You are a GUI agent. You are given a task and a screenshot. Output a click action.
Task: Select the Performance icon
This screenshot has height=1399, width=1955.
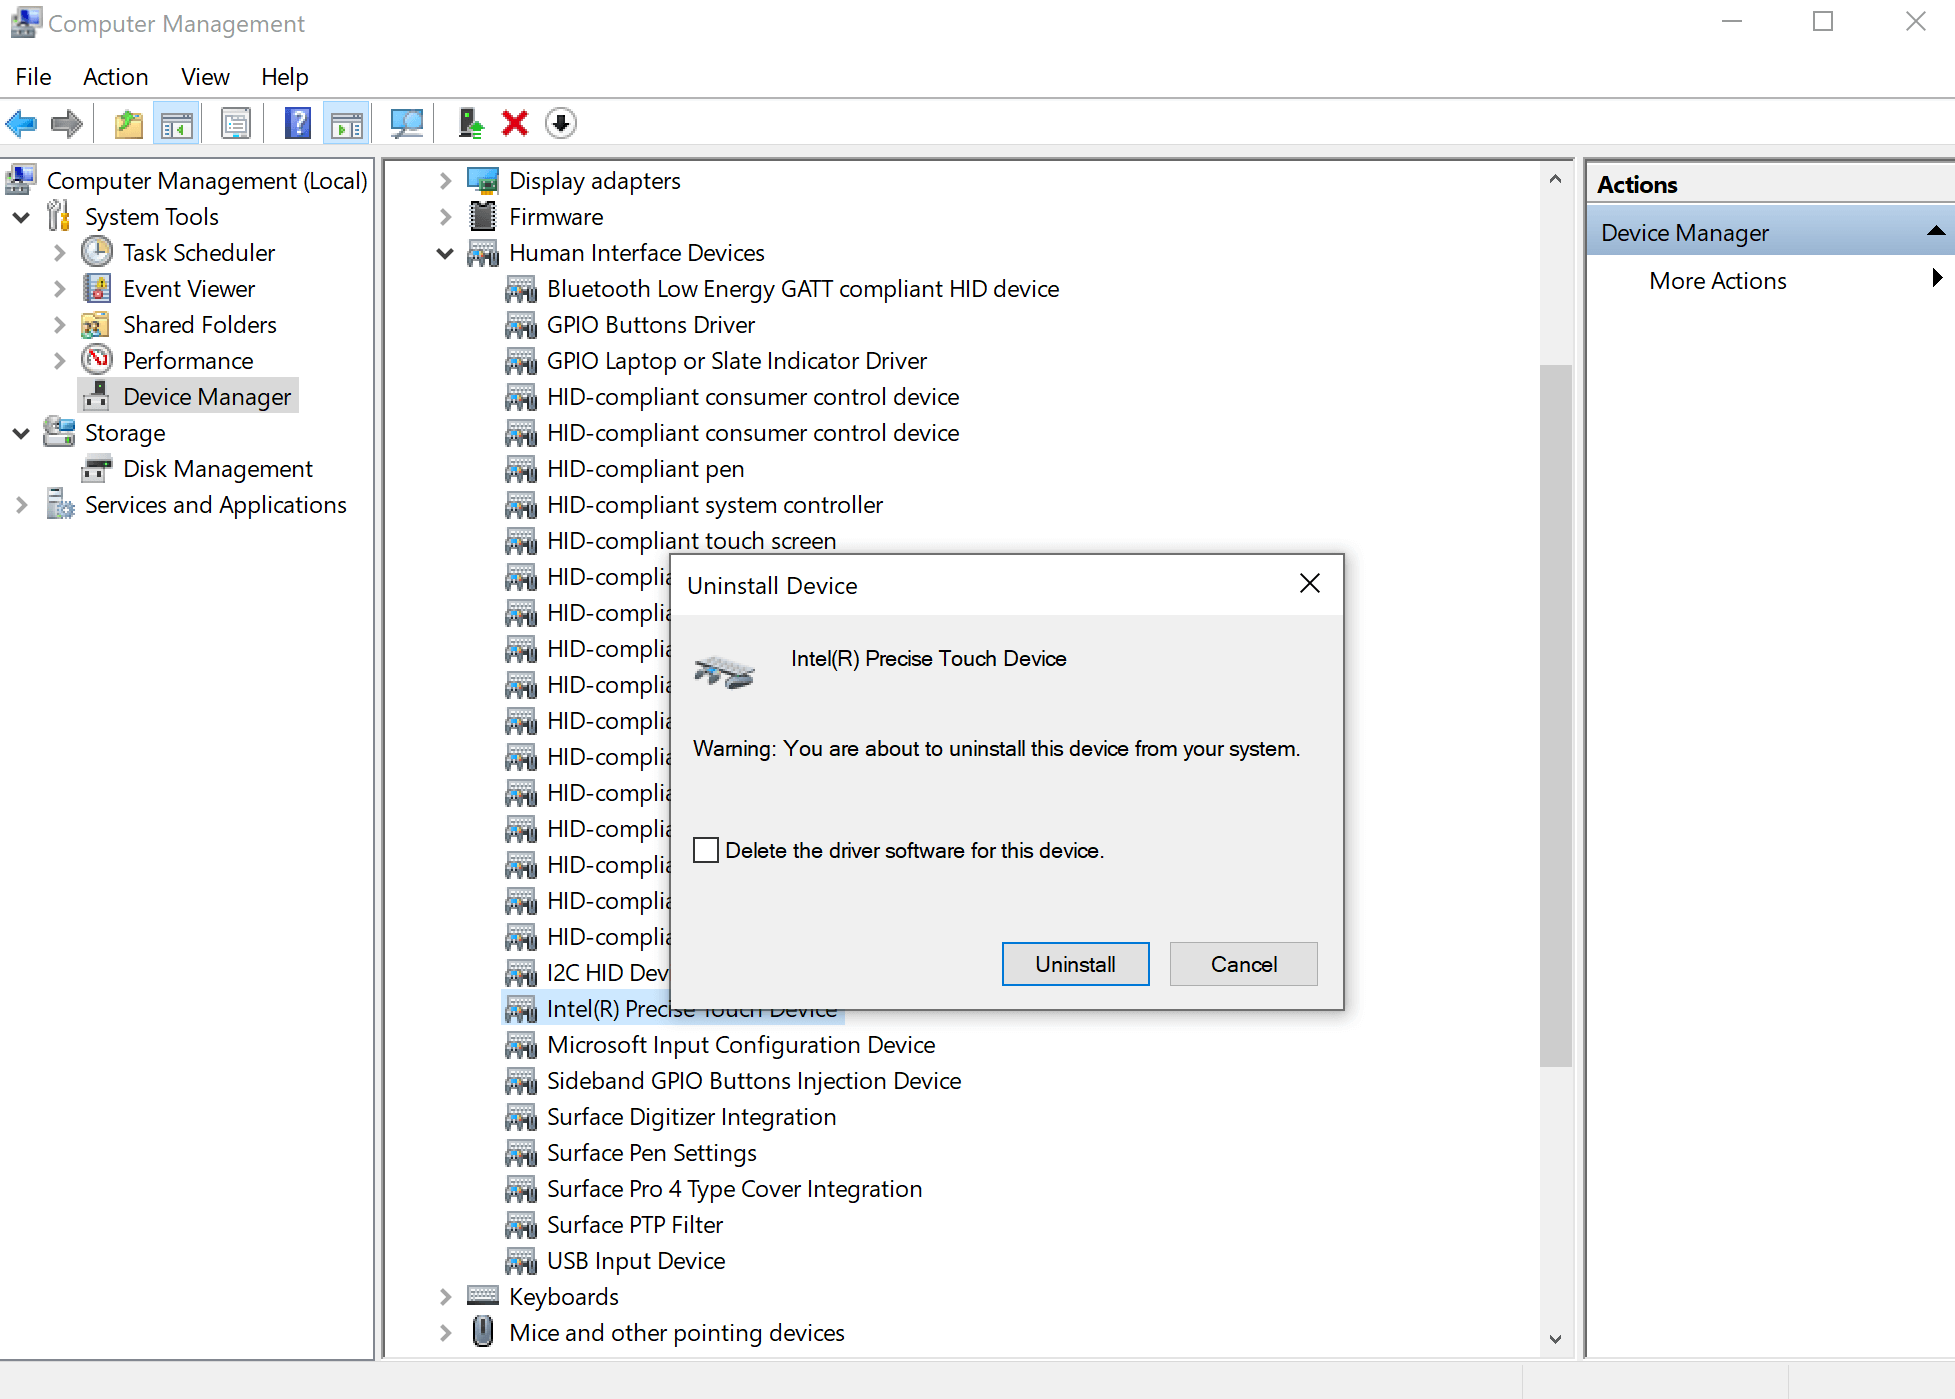pos(97,360)
